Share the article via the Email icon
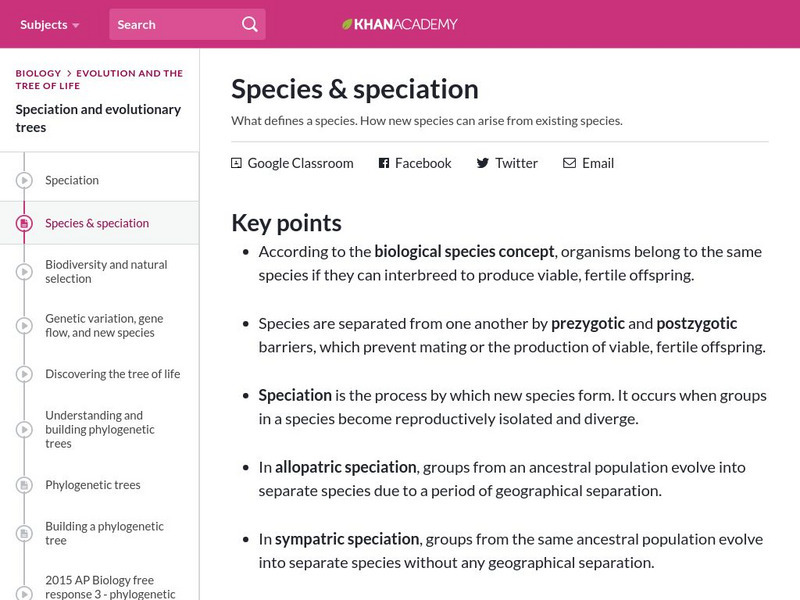800x600 pixels. [569, 162]
